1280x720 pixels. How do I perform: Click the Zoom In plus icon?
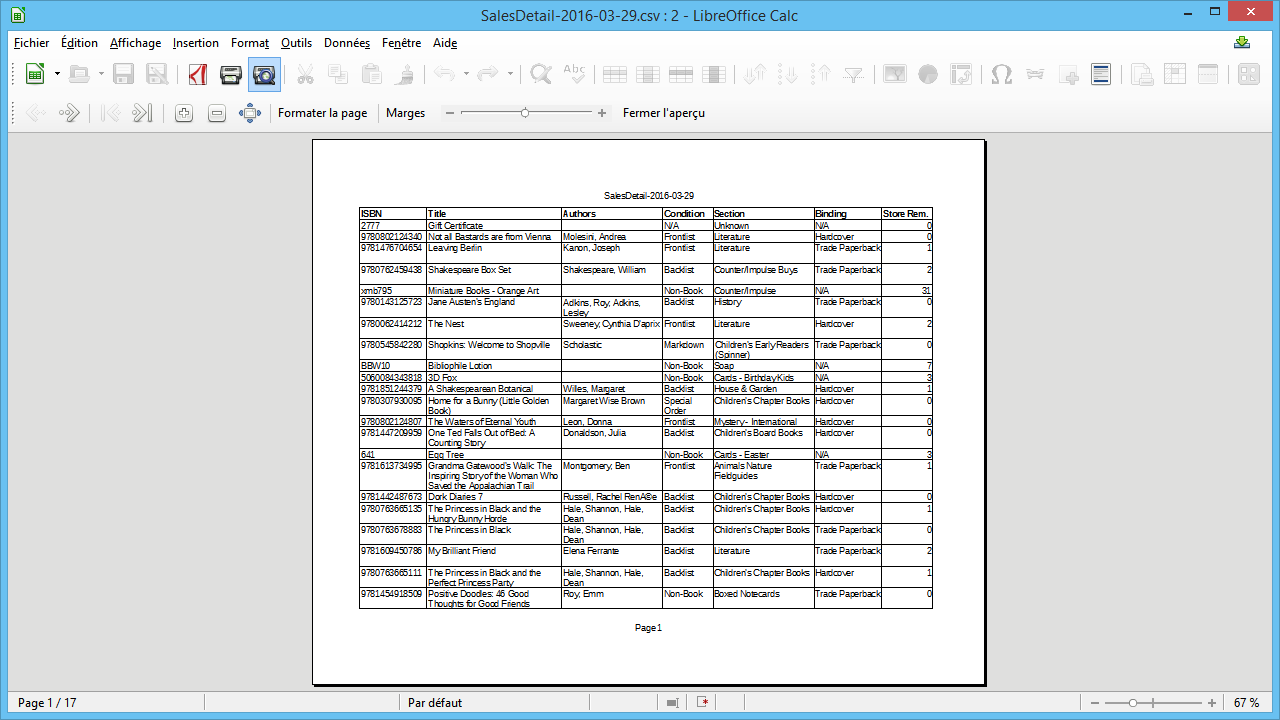[x=183, y=113]
